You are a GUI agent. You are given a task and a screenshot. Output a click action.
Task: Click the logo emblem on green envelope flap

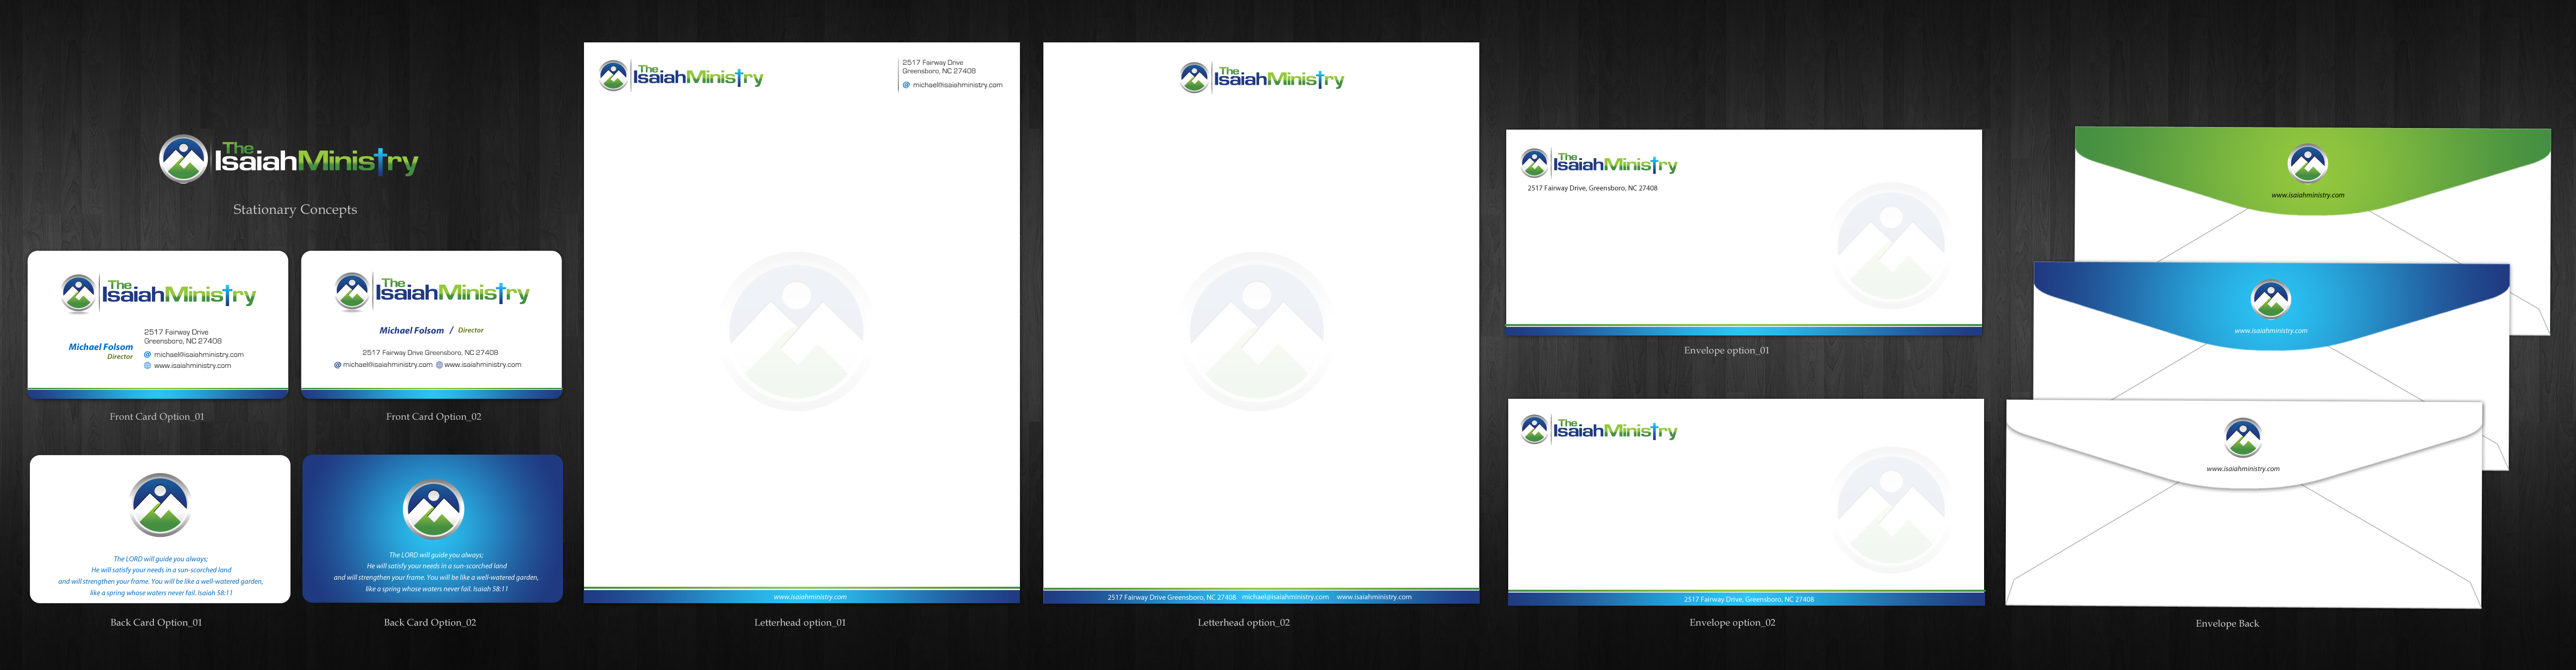(x=2308, y=163)
